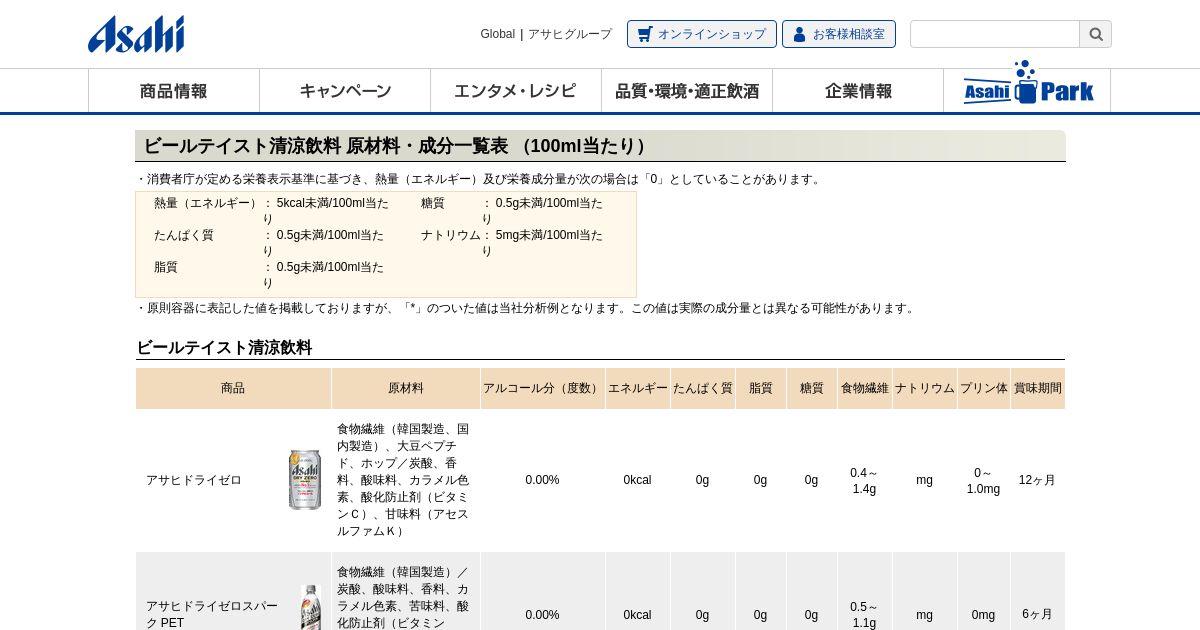
Task: Click the たんぱく質 column header
Action: [x=703, y=388]
